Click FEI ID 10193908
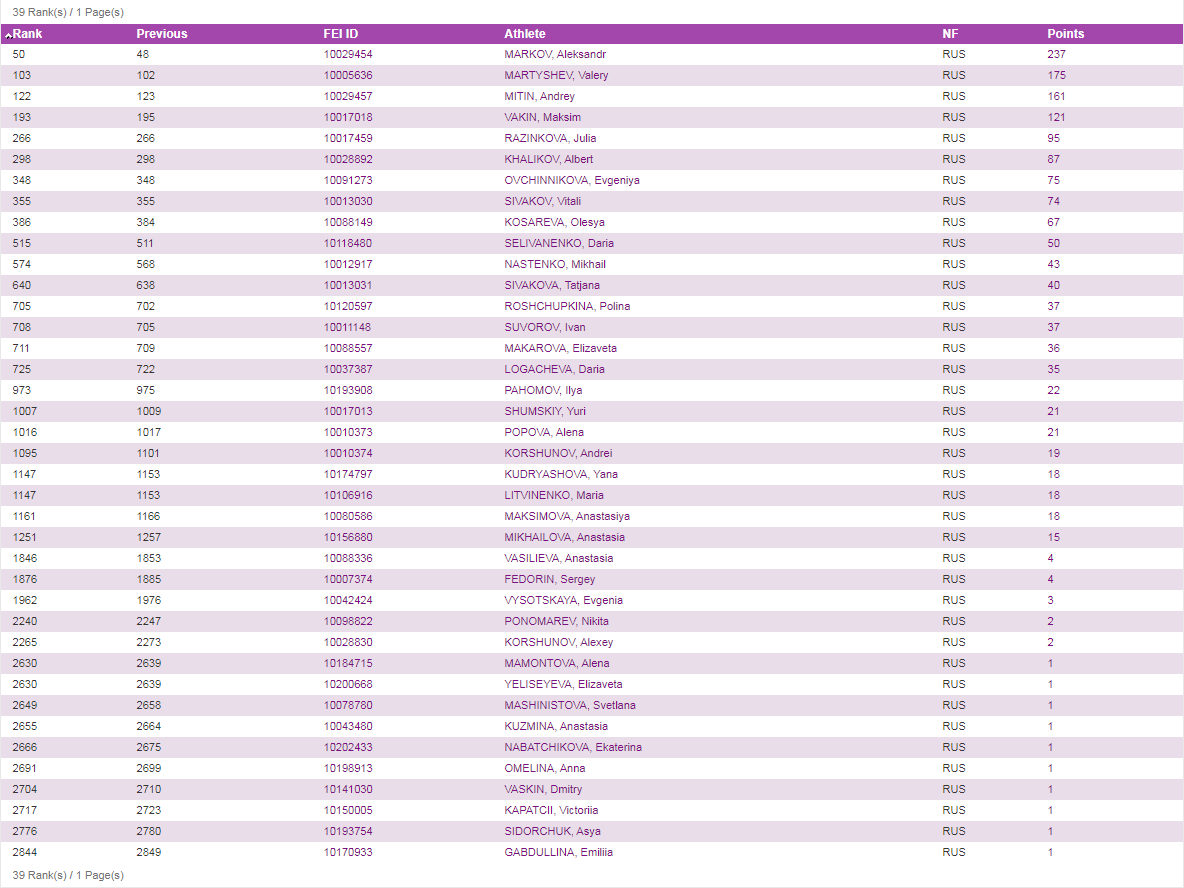 click(348, 390)
